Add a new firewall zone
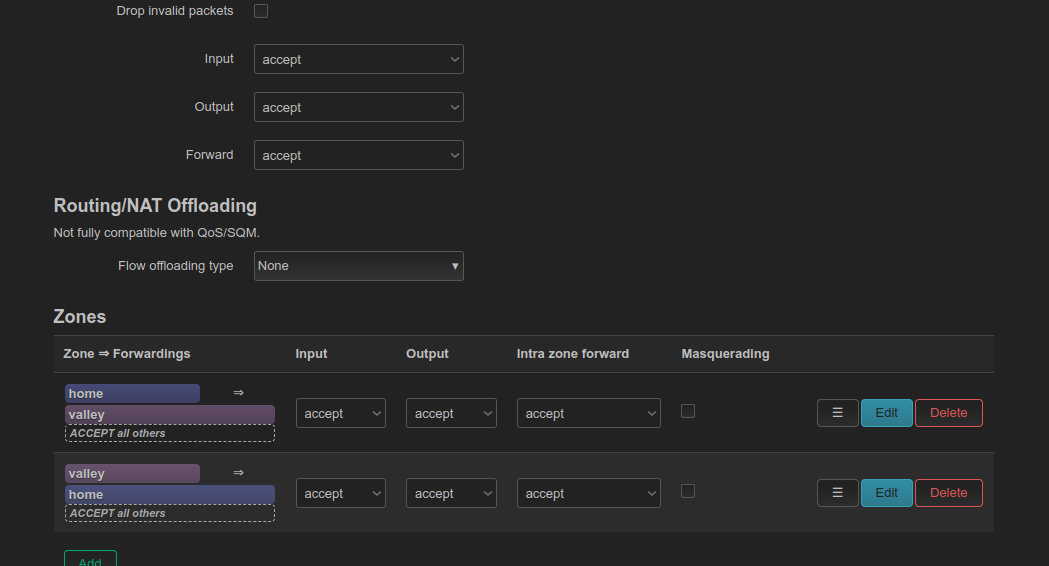1049x566 pixels. tap(90, 561)
